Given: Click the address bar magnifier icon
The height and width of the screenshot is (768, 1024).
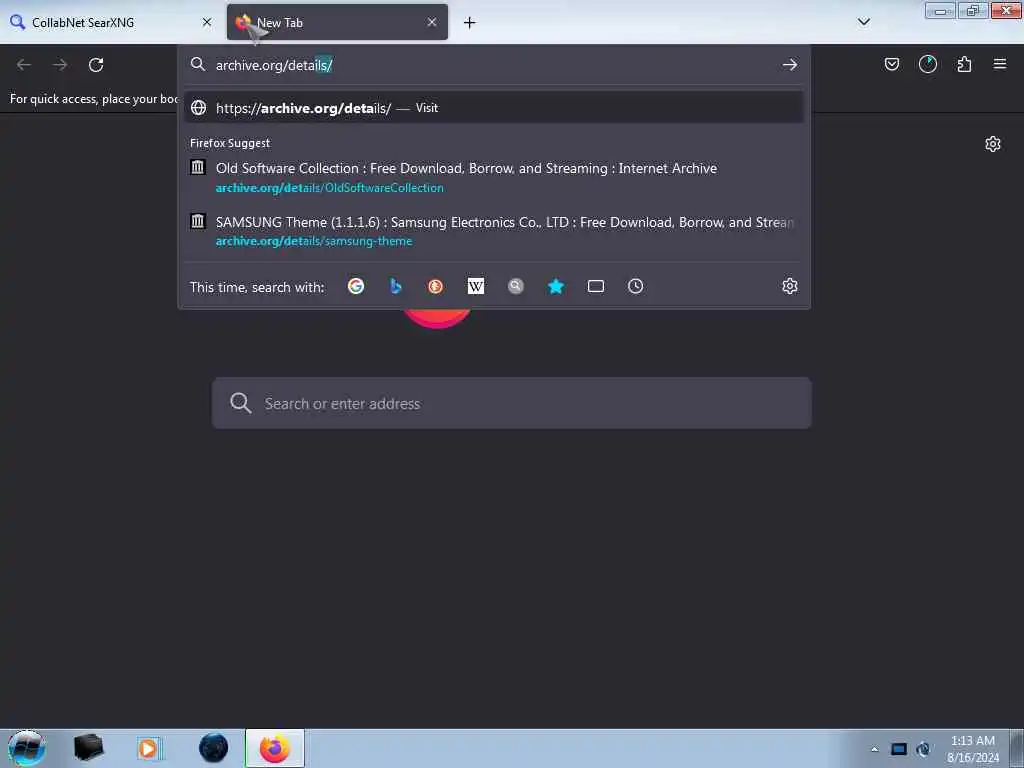Looking at the screenshot, I should pyautogui.click(x=198, y=64).
